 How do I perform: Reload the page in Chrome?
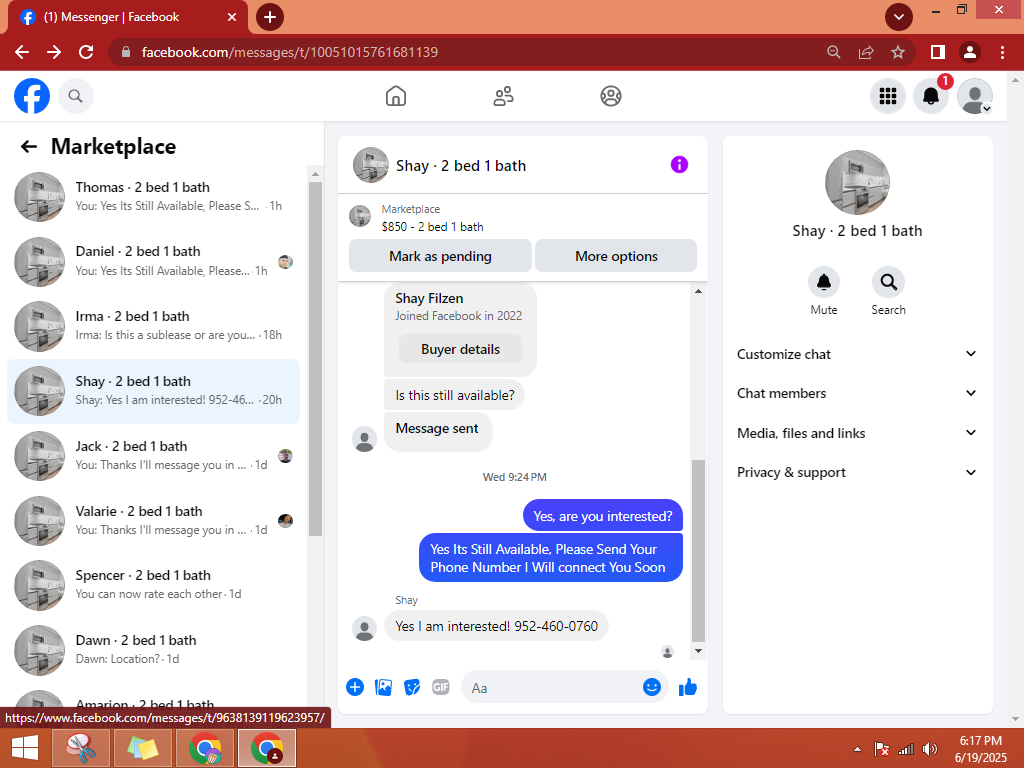point(86,52)
